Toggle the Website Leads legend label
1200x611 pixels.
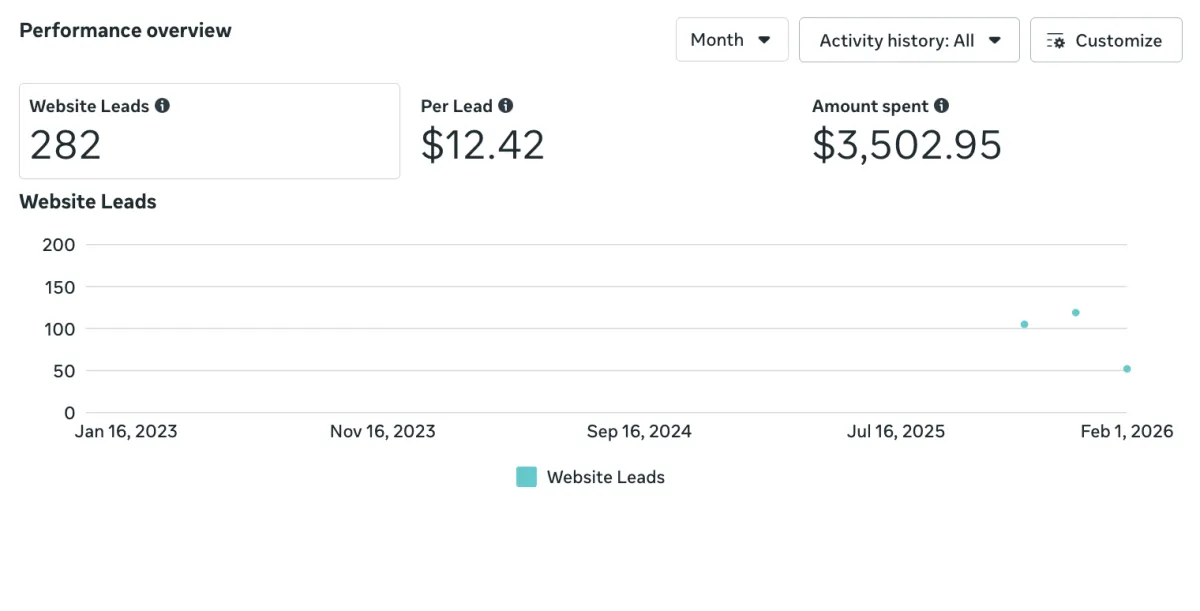(x=605, y=477)
